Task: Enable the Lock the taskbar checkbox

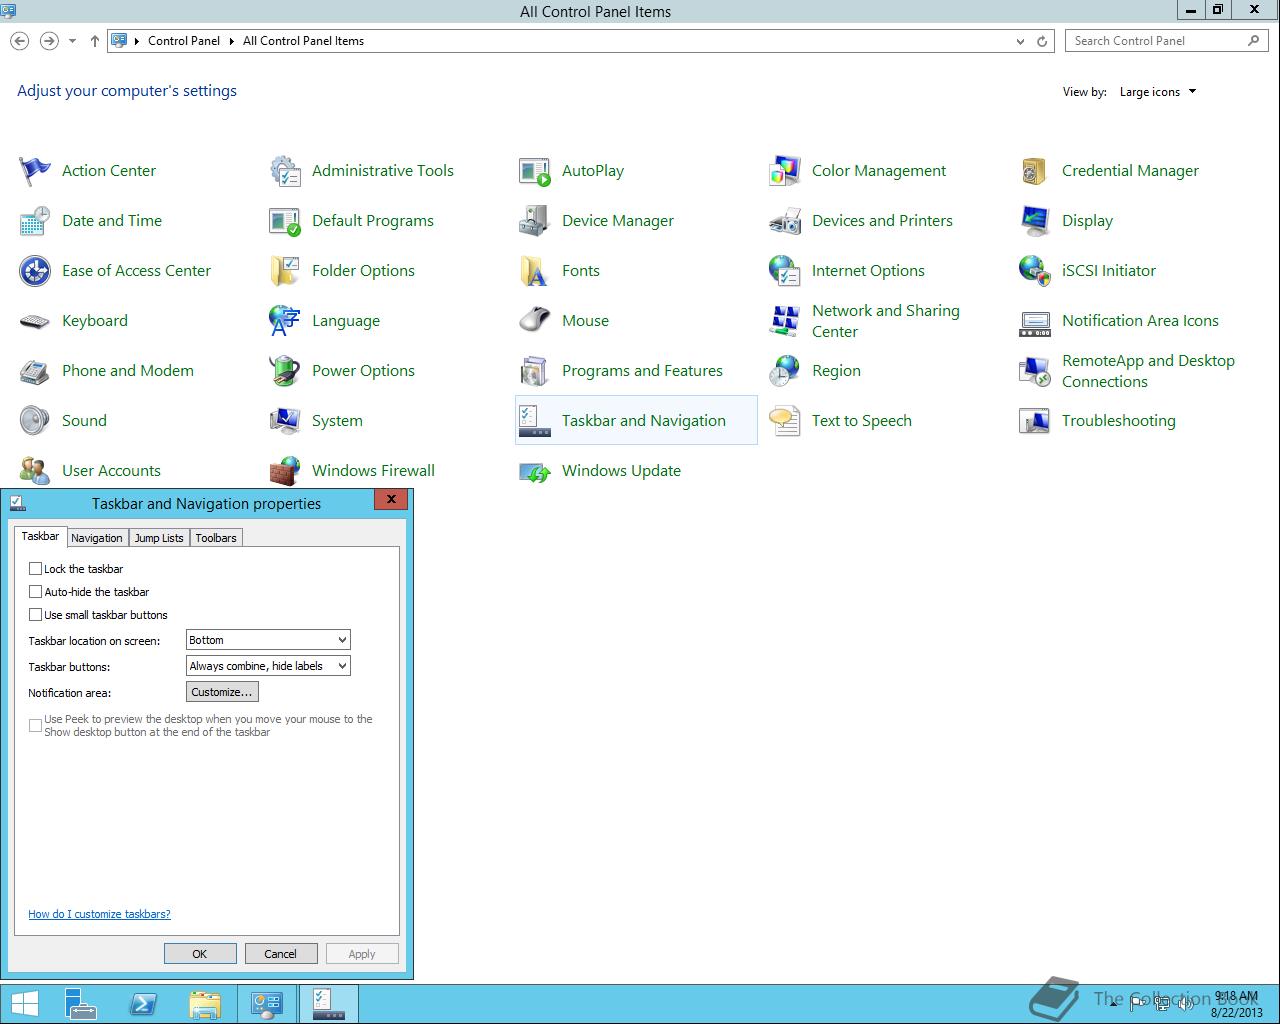Action: [x=36, y=568]
